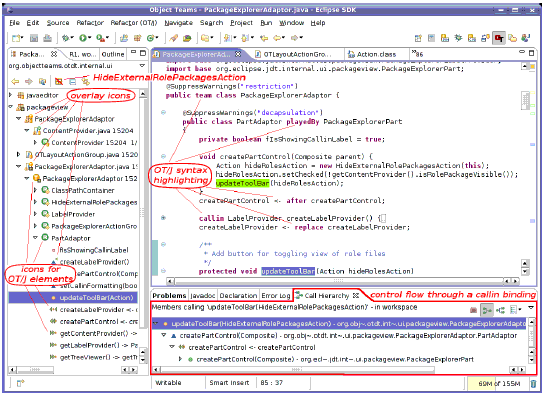
Task: Click the Package Explorer forward arrow
Action: click(29, 81)
